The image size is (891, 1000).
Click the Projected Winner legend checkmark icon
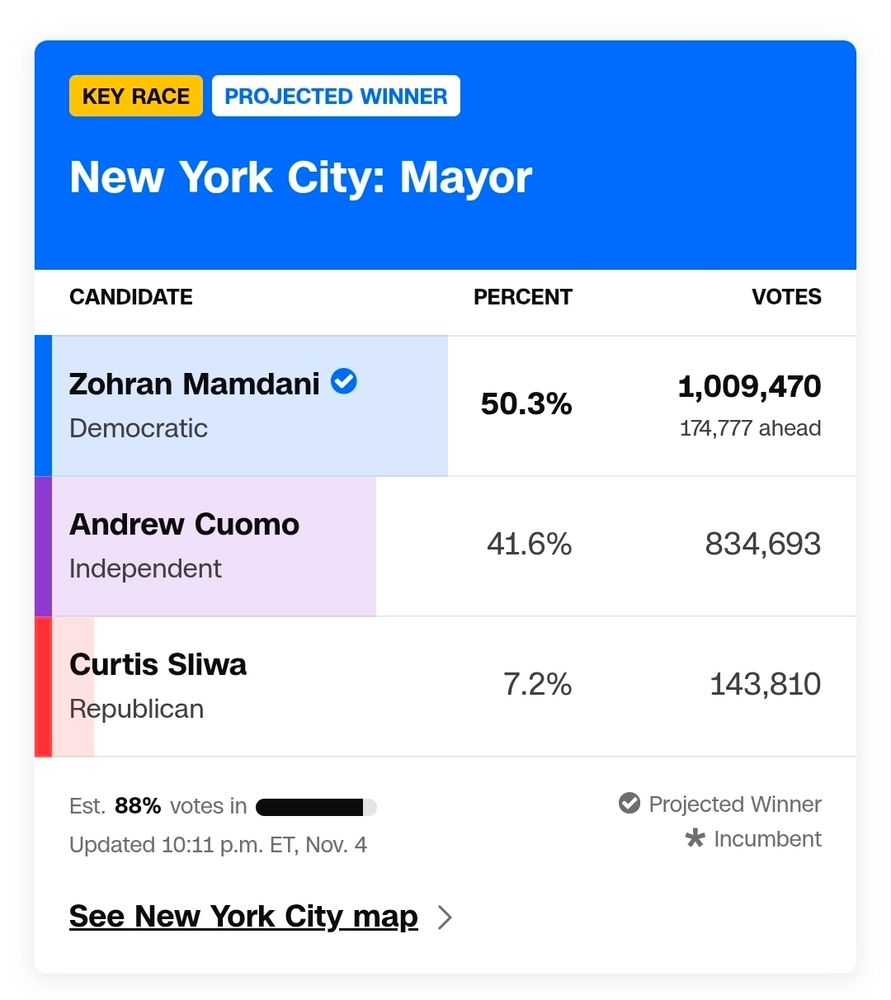[629, 803]
